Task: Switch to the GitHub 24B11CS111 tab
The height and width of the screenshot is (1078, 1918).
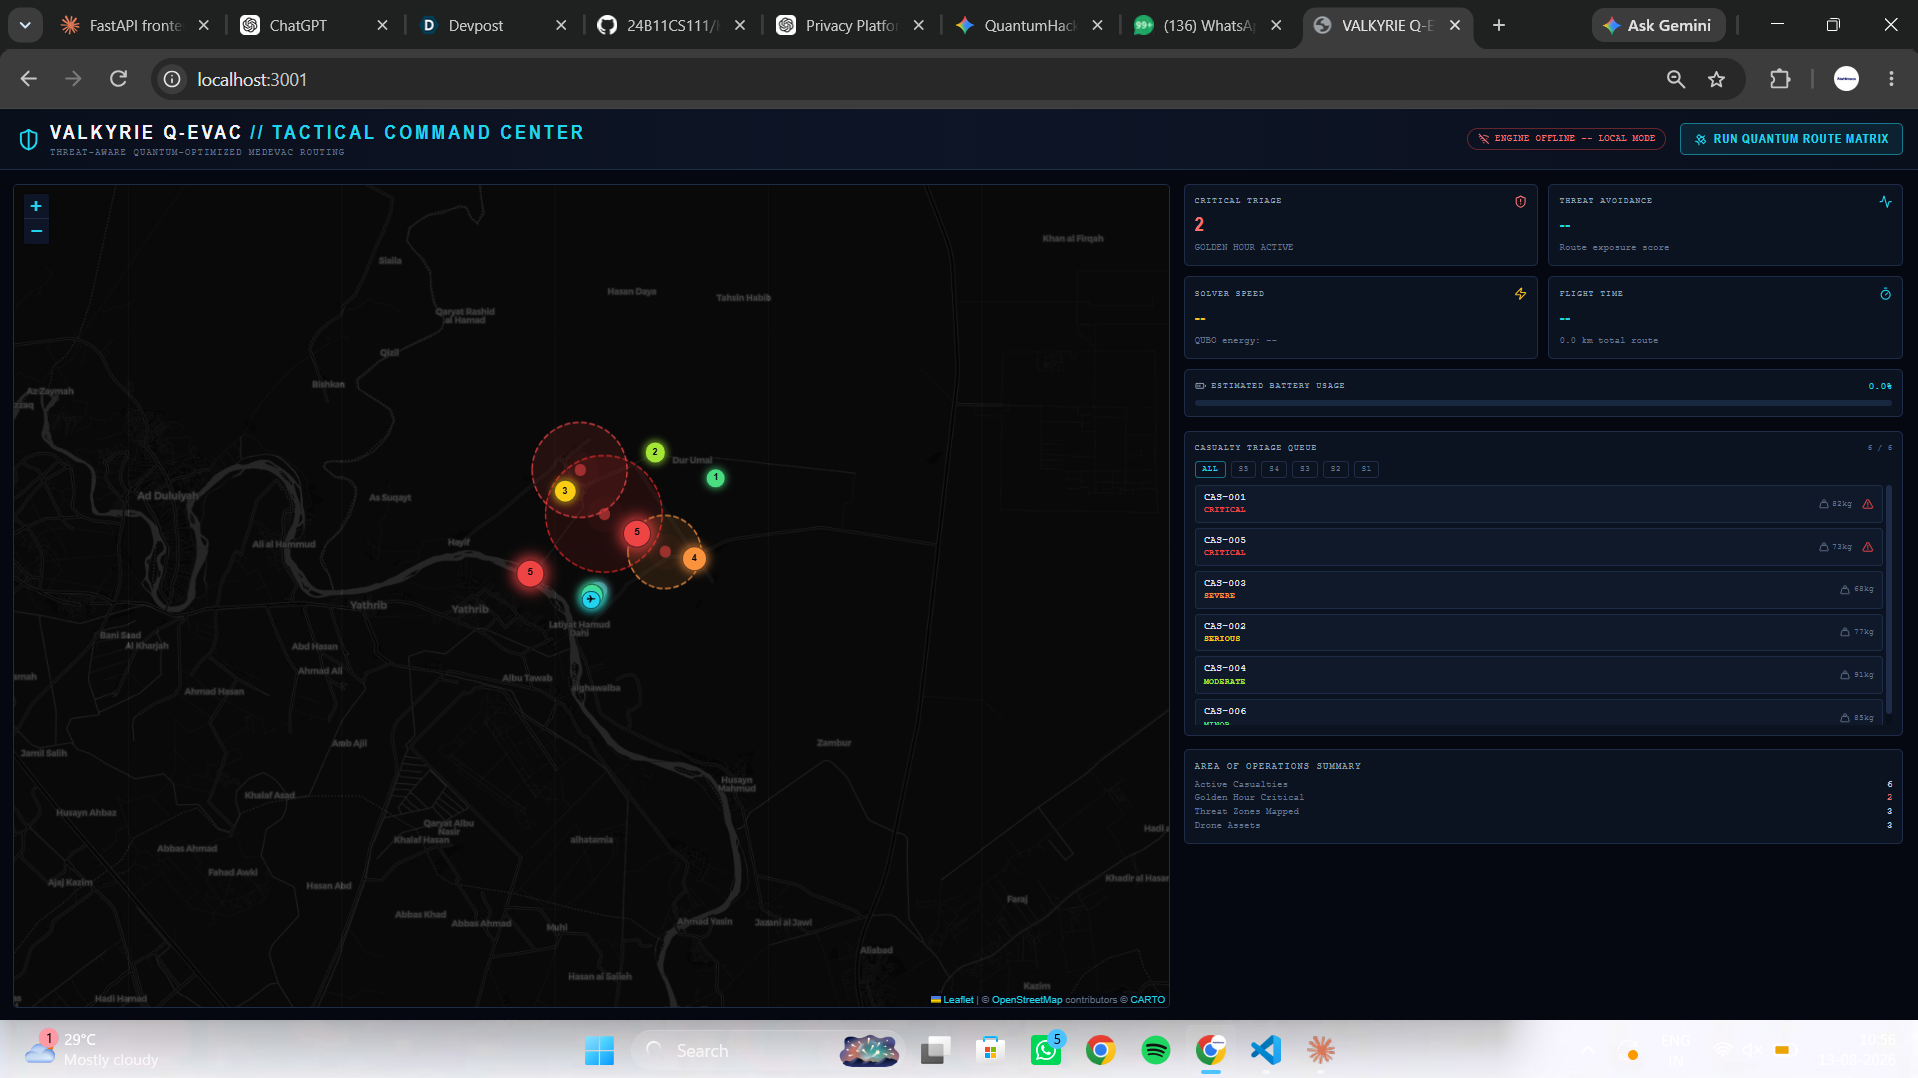Action: [671, 25]
